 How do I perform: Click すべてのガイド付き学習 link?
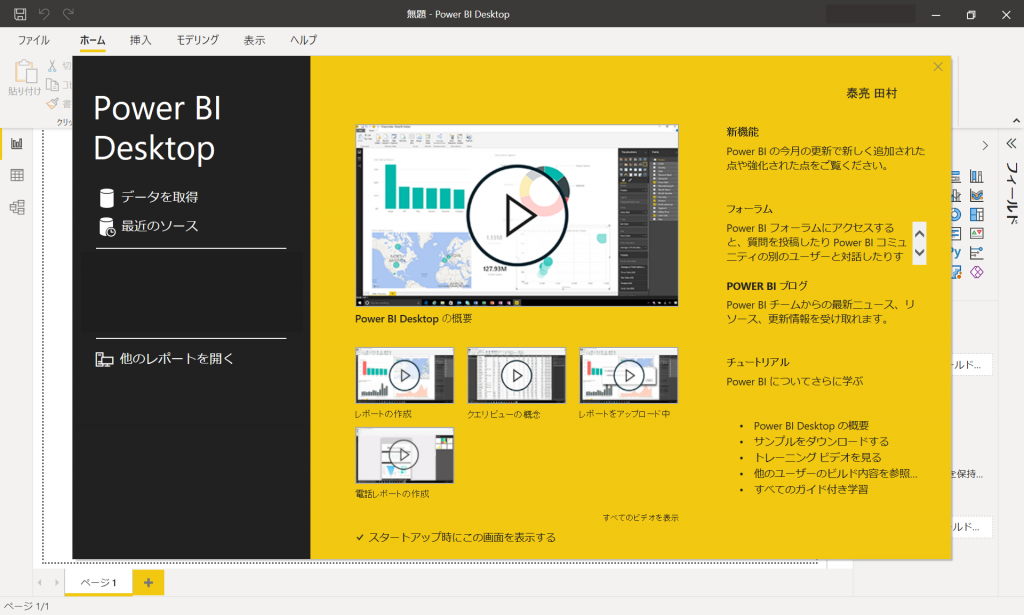coord(810,490)
